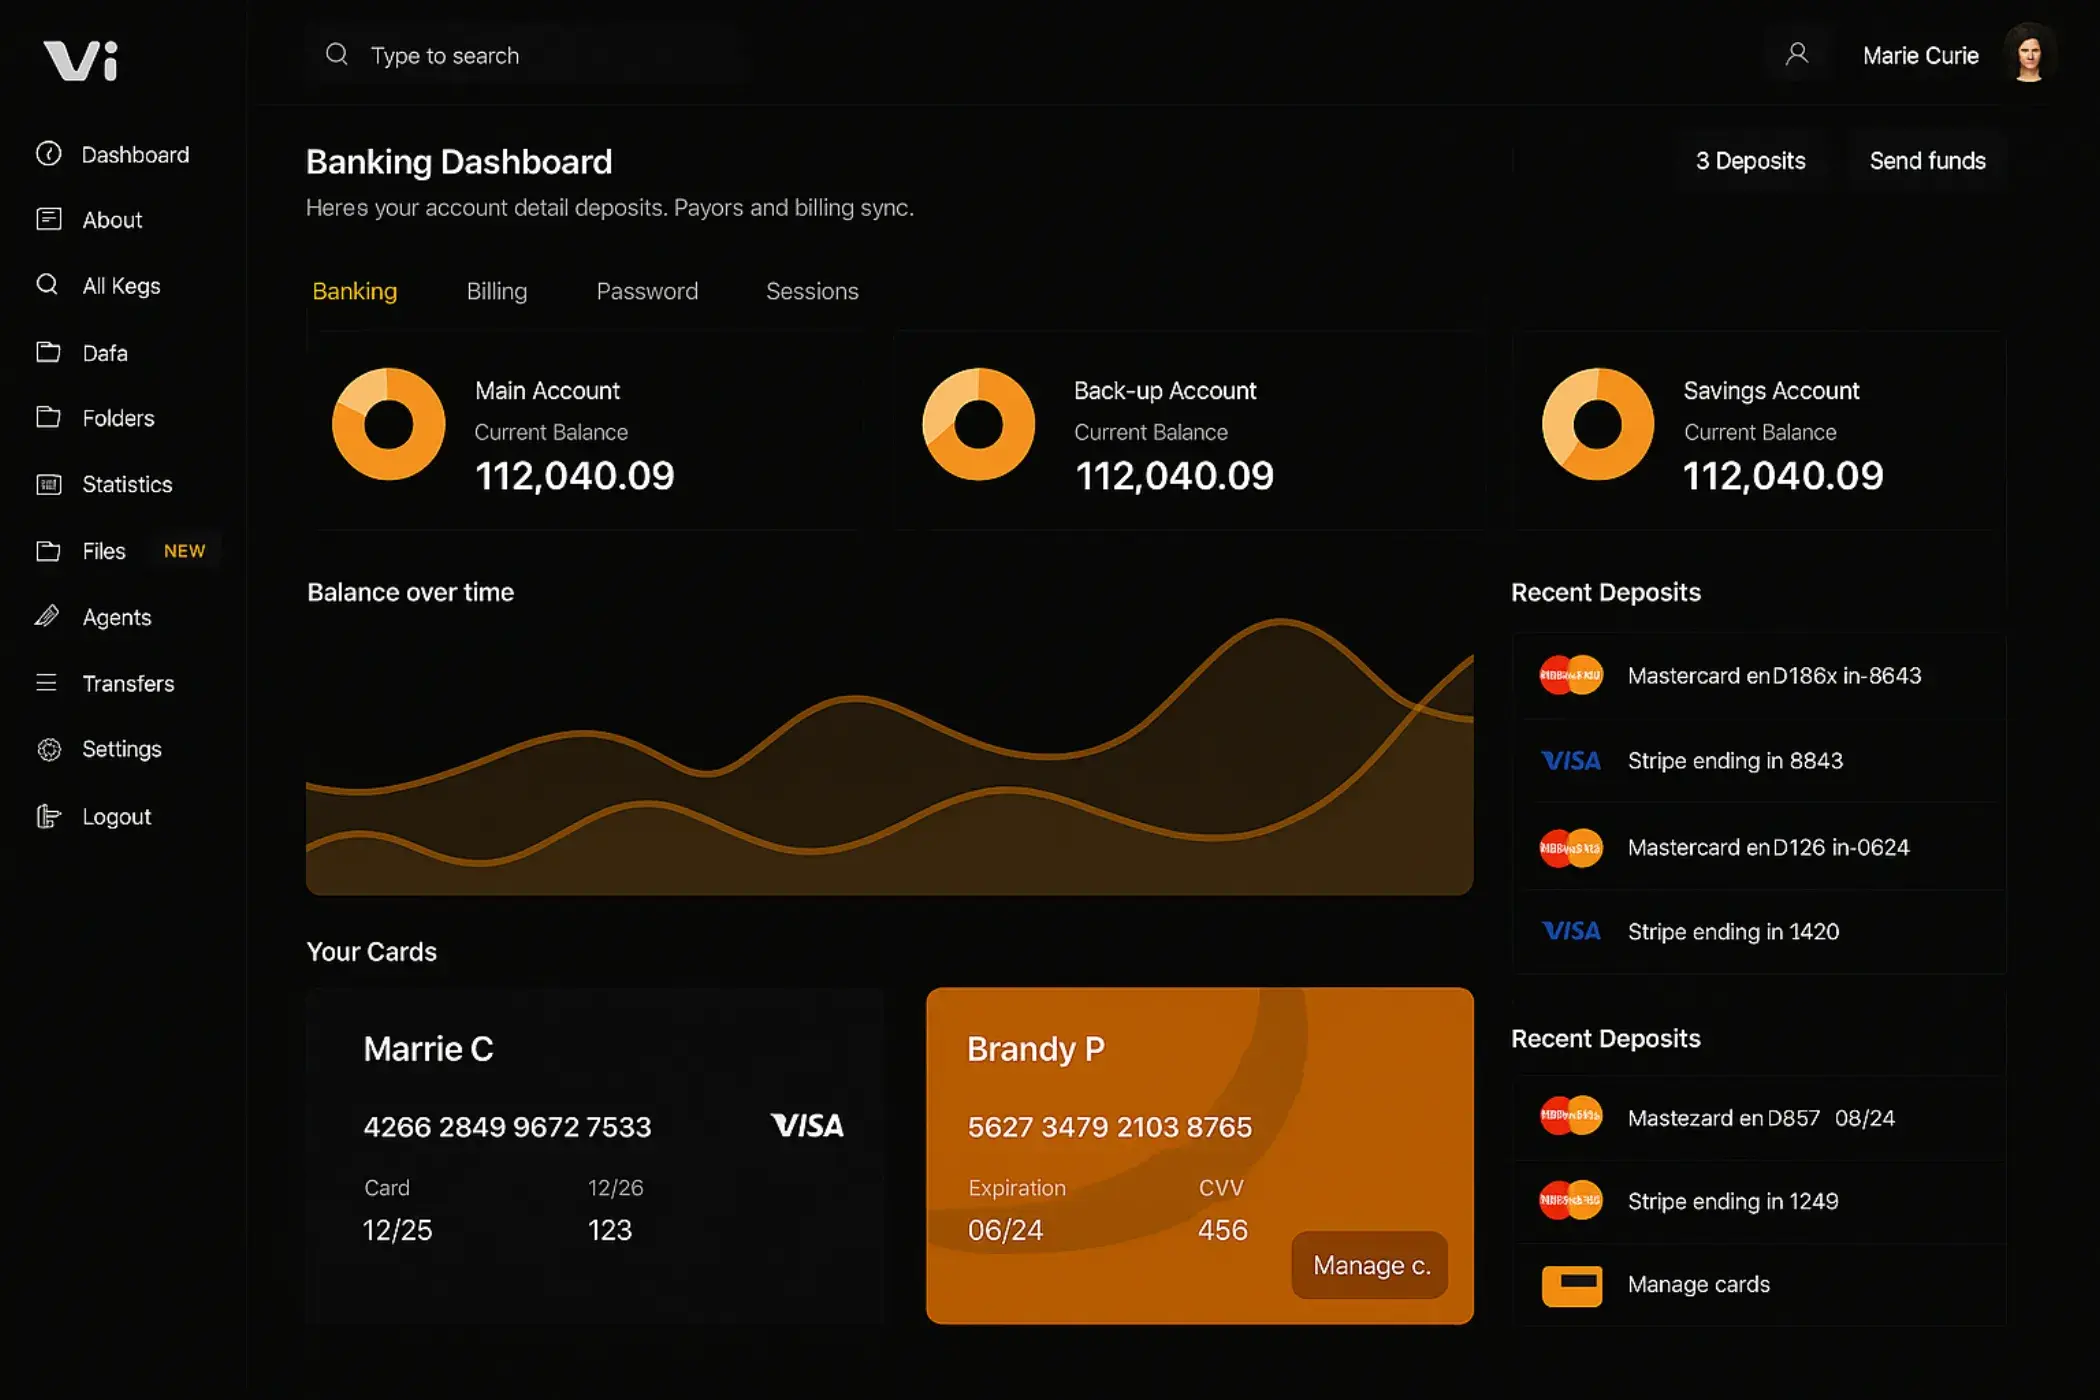Select the Statistics icon in sidebar
The height and width of the screenshot is (1400, 2100).
(x=48, y=484)
